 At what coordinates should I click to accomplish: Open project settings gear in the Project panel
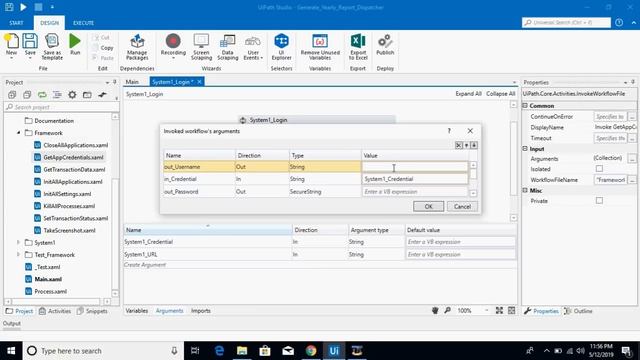[72, 95]
